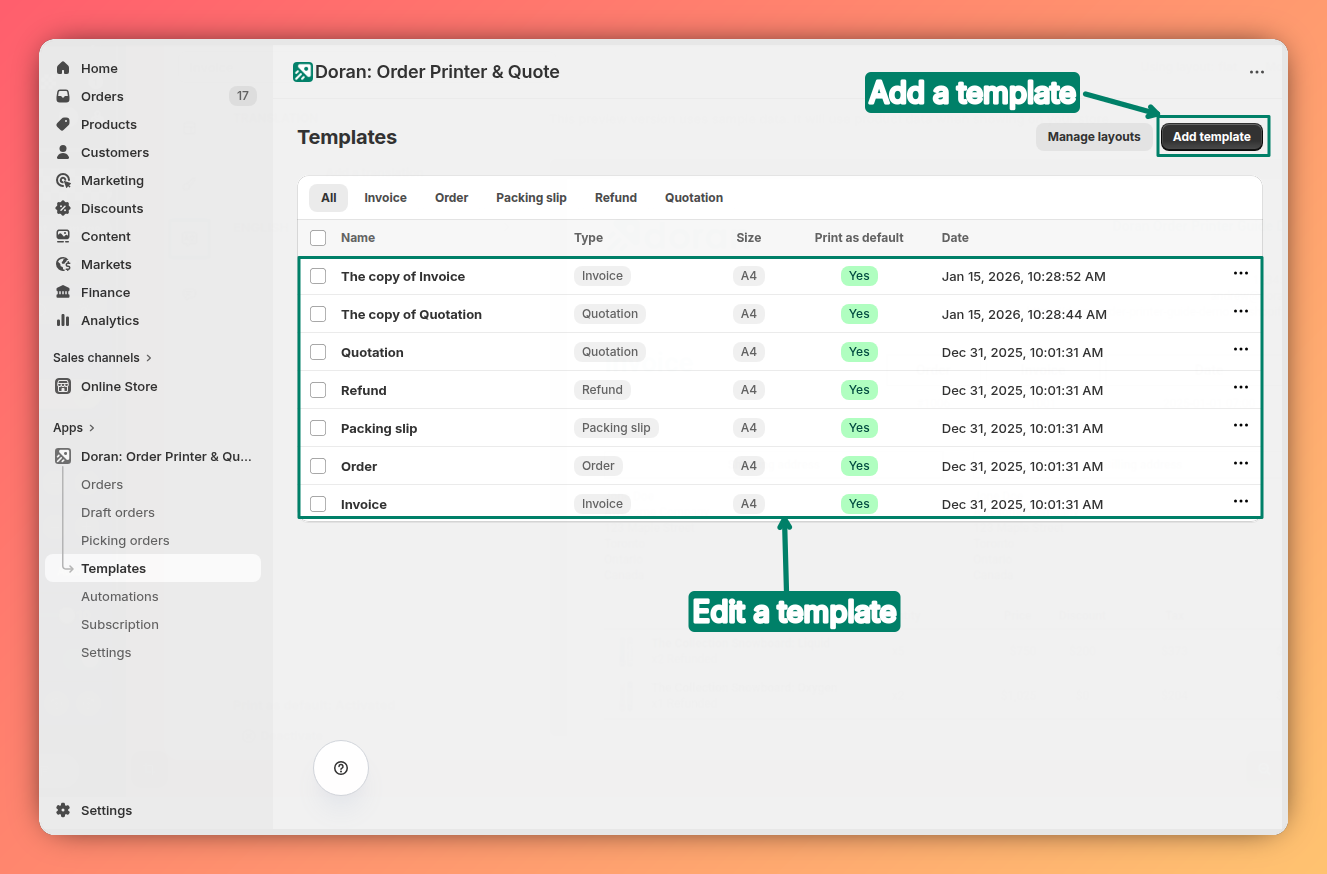
Task: Open the header three-dot menu
Action: [1257, 72]
